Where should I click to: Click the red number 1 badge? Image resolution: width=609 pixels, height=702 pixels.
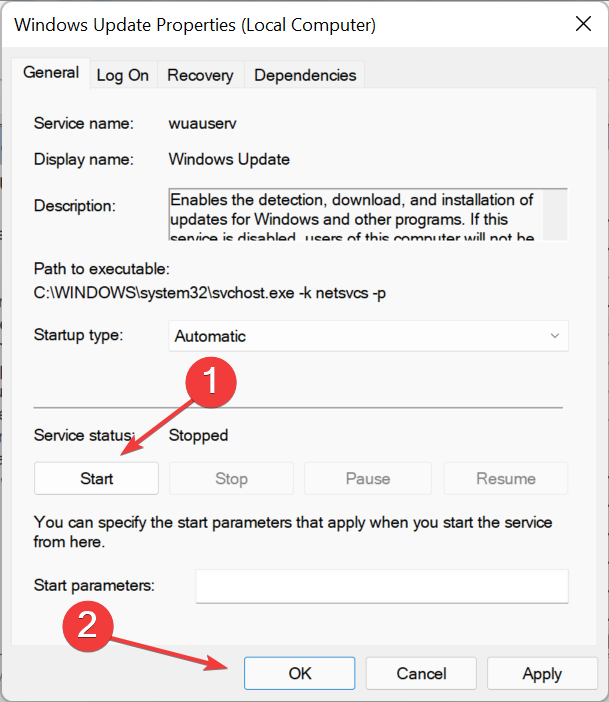pos(211,381)
